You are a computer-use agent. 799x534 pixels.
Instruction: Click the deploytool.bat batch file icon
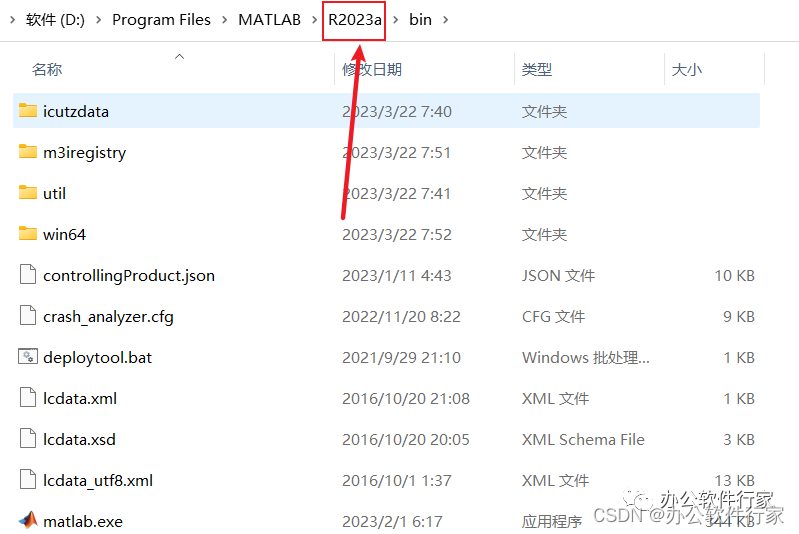(28, 356)
